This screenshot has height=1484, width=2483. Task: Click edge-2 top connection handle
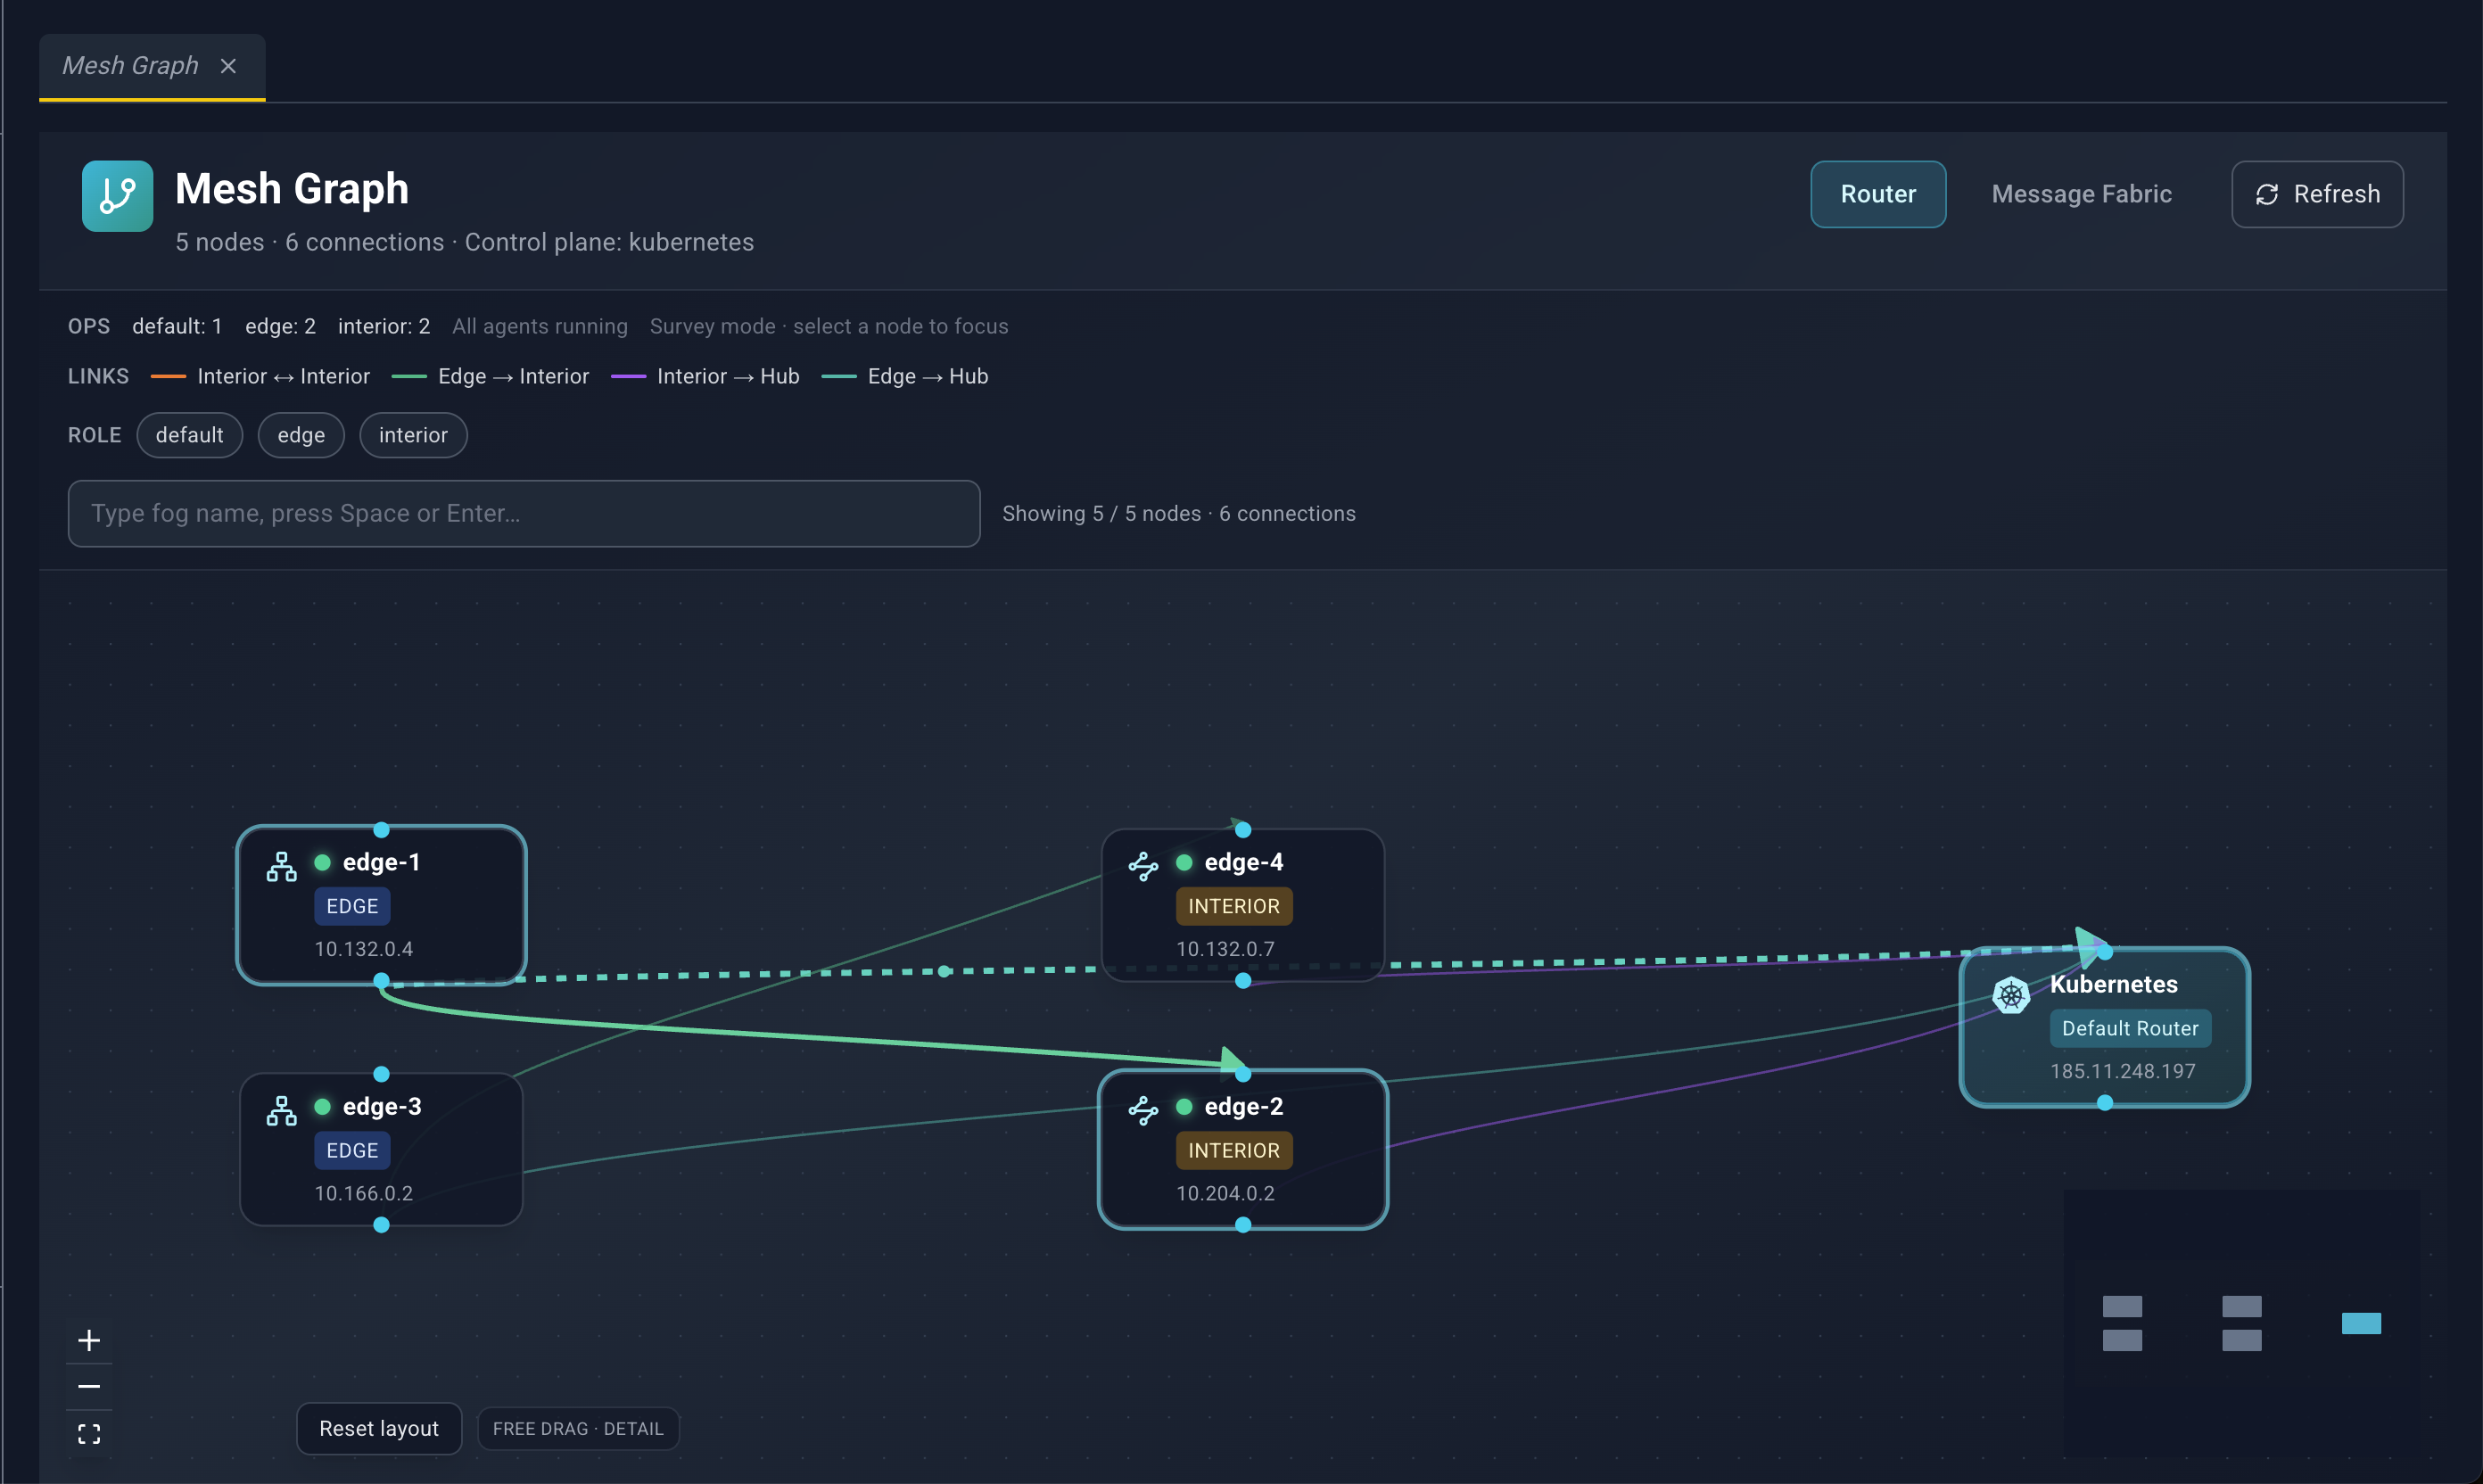1243,1074
